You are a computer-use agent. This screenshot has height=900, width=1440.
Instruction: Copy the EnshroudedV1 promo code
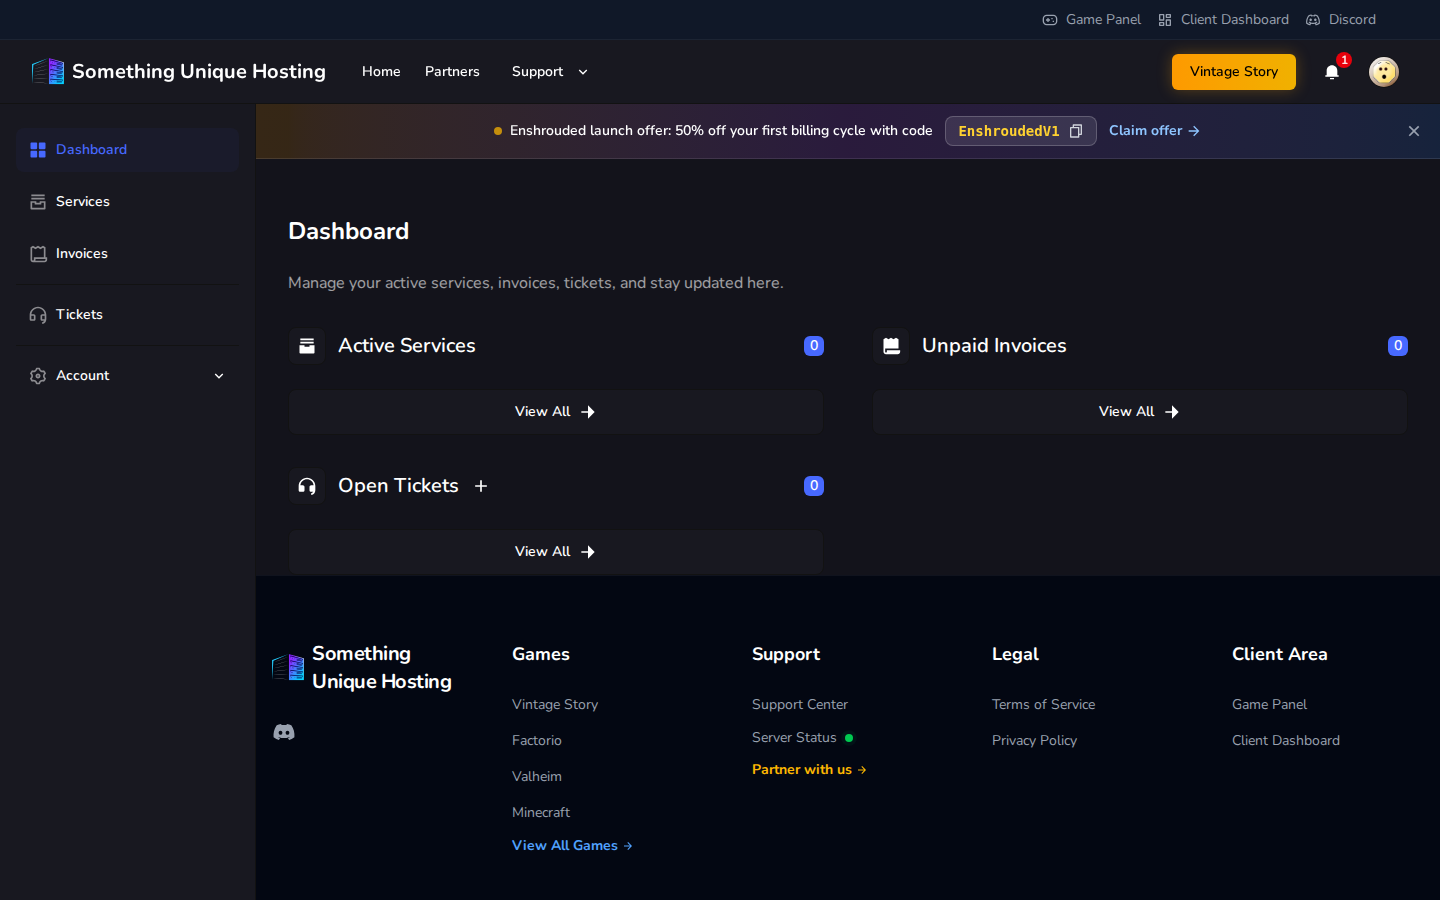pos(1076,131)
